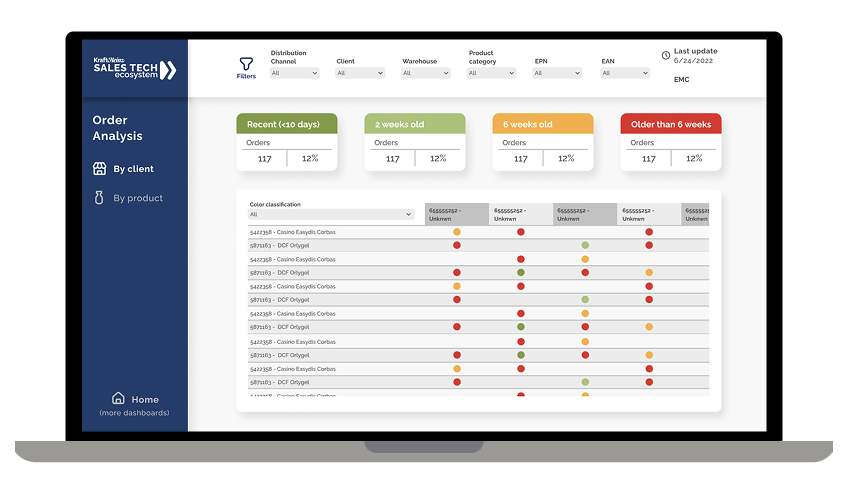Click the Home house icon
This screenshot has width=858, height=498.
coord(118,398)
